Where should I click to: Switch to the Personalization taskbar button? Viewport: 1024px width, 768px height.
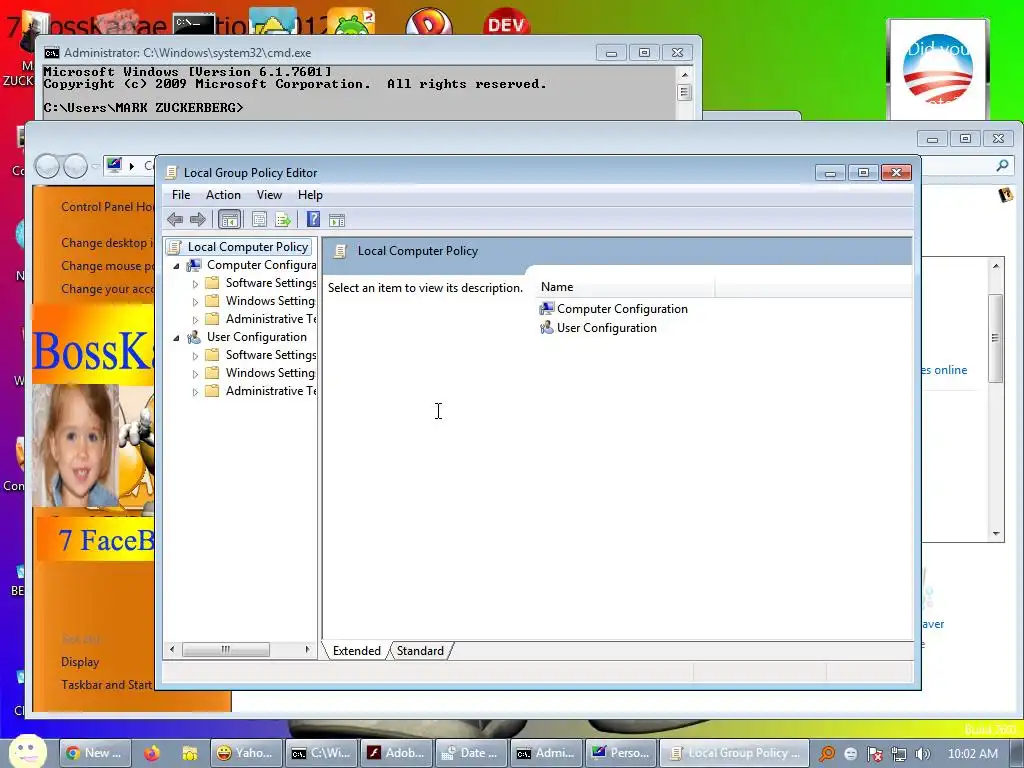click(620, 753)
